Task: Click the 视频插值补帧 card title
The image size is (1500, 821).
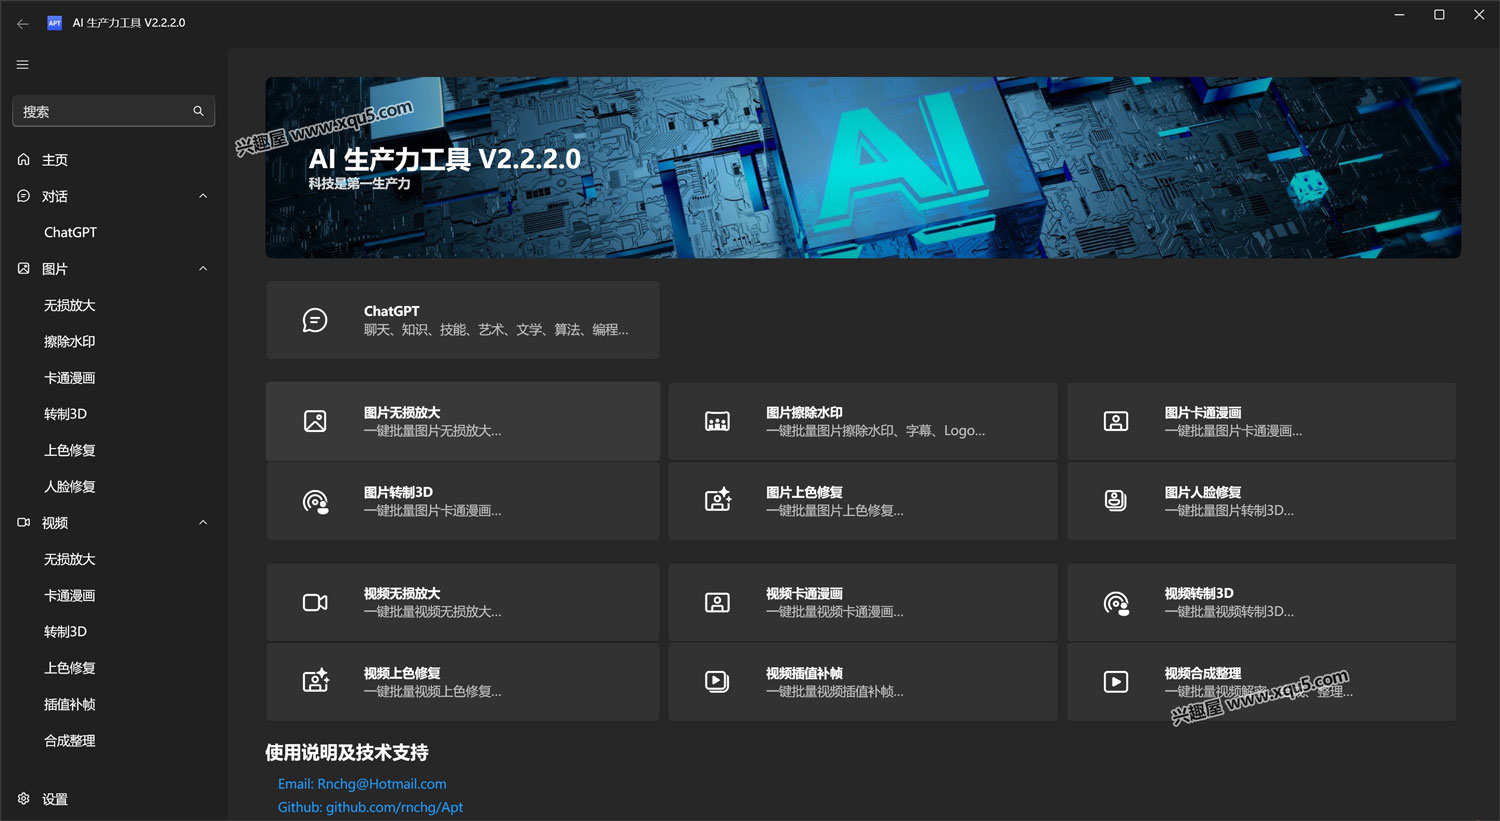Action: click(804, 673)
